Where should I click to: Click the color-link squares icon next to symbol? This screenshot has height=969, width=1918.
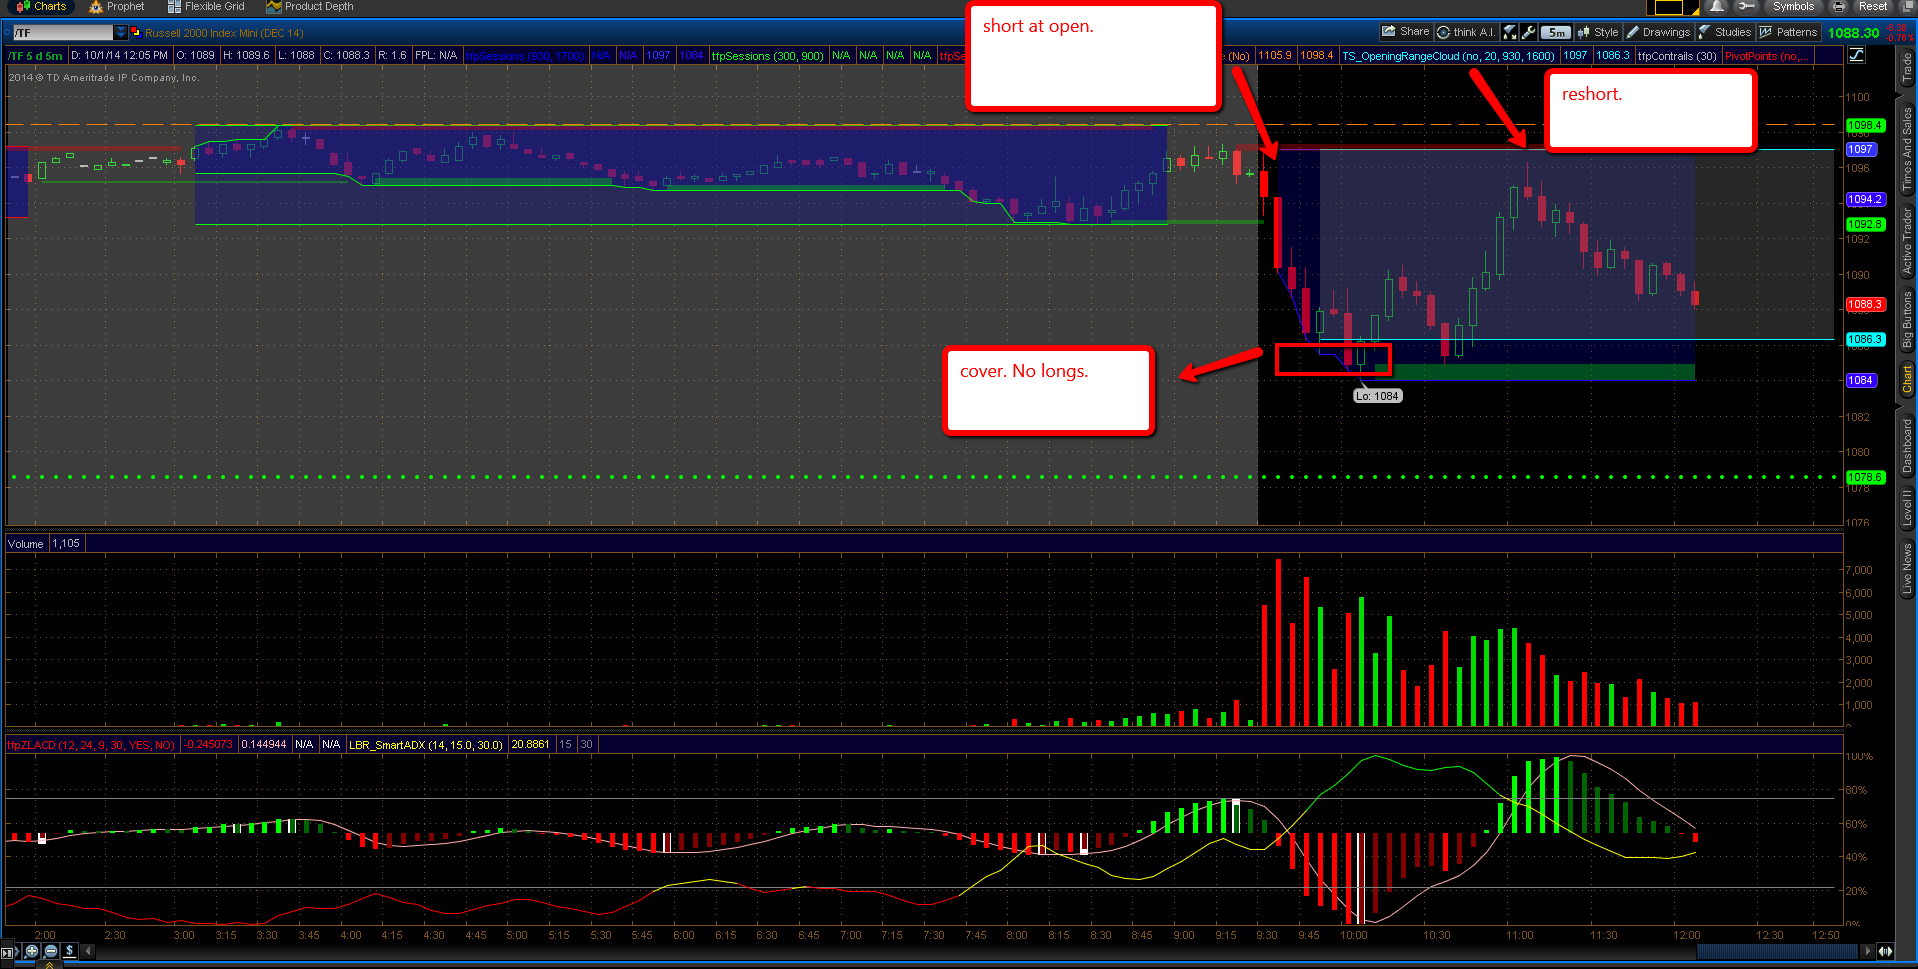pos(135,33)
